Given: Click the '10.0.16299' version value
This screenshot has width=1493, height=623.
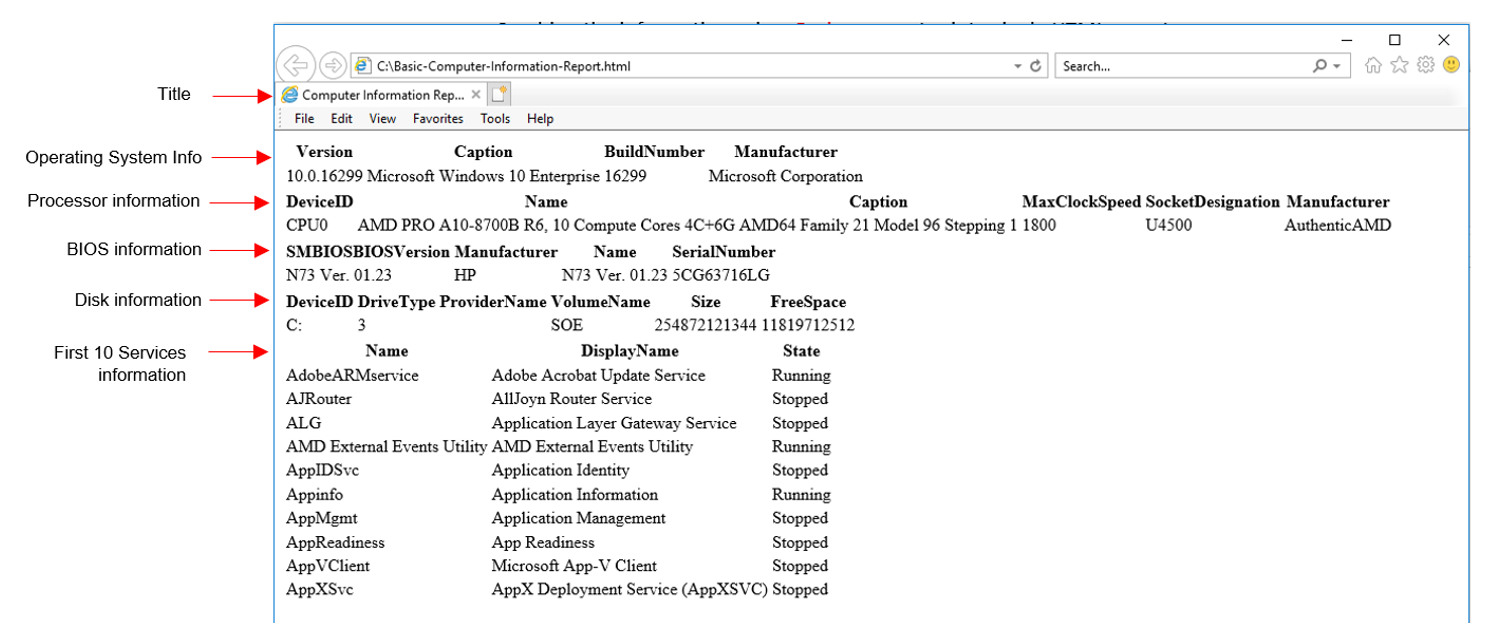Looking at the screenshot, I should (x=325, y=176).
